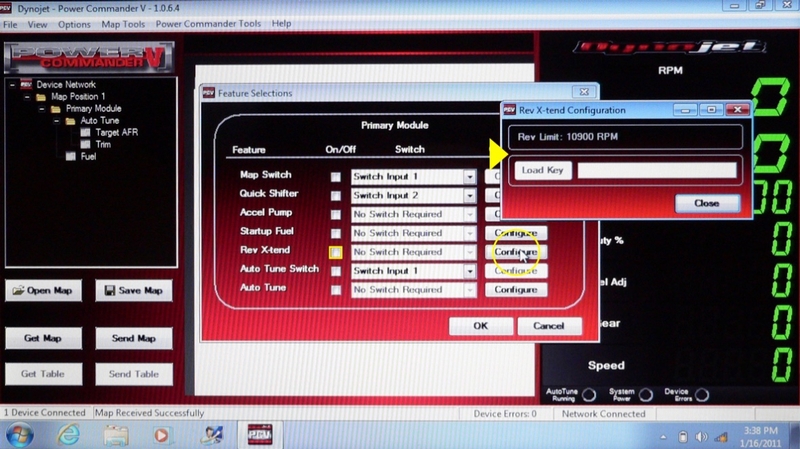
Task: Open the Power Commander Tools menu
Action: click(210, 23)
